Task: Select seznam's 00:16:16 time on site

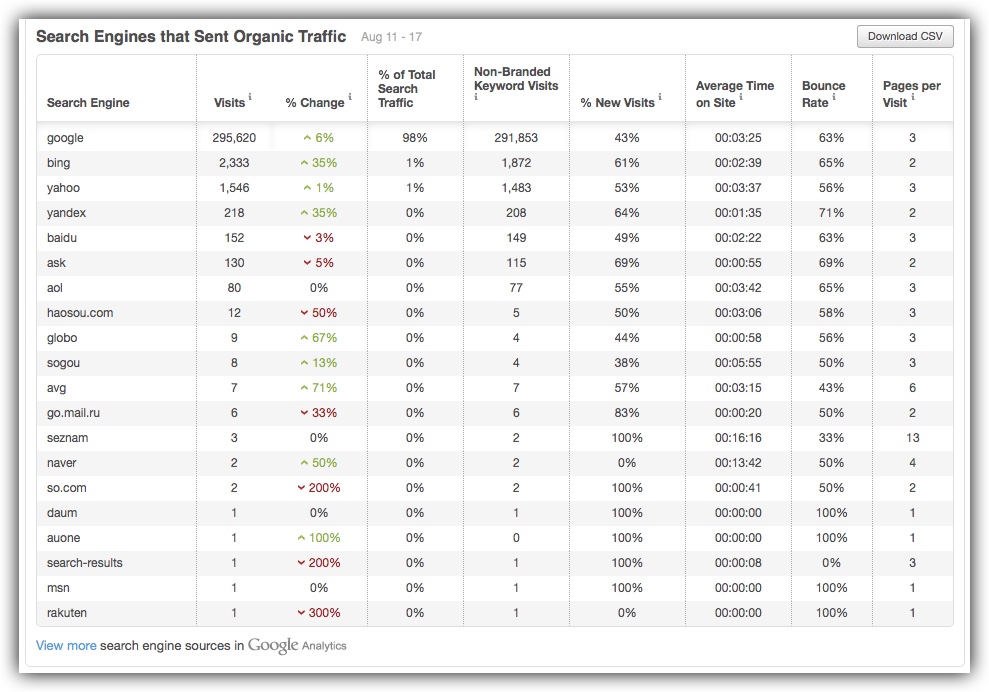Action: point(738,438)
